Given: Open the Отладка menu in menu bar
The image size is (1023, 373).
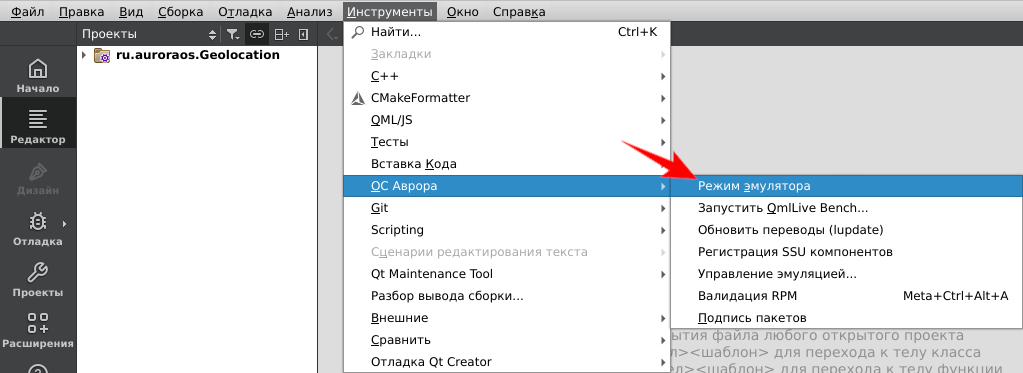Looking at the screenshot, I should pyautogui.click(x=245, y=12).
